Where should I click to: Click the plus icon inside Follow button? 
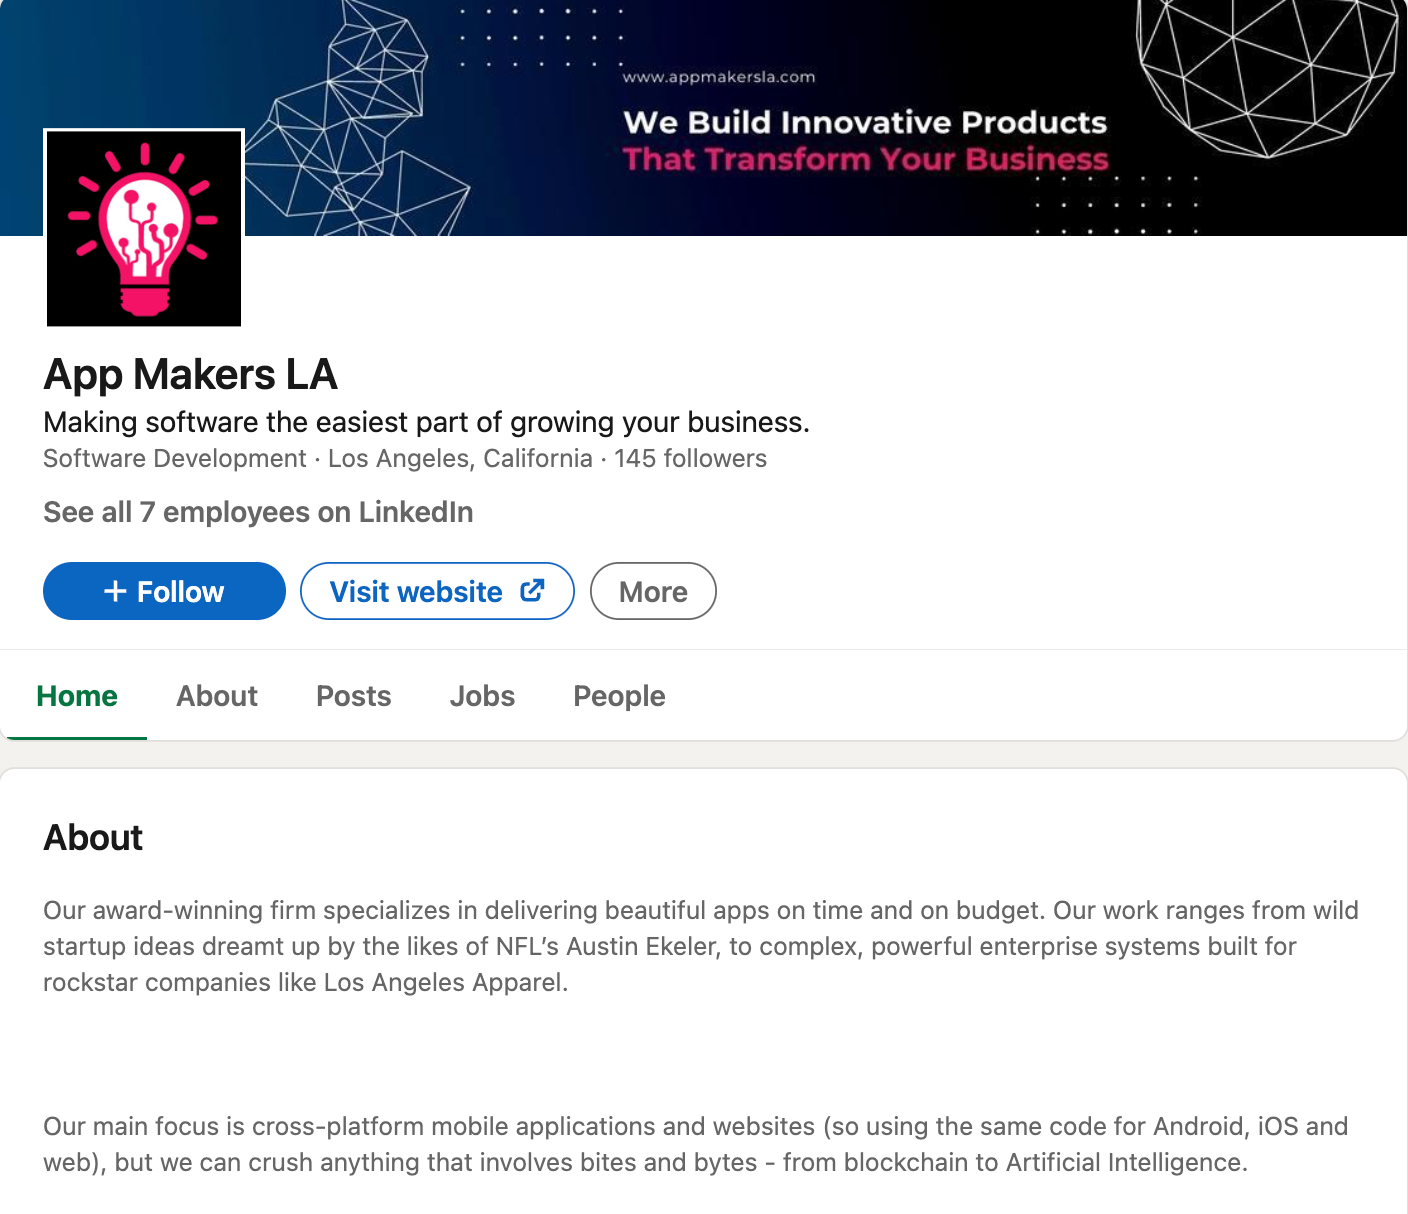pos(113,590)
